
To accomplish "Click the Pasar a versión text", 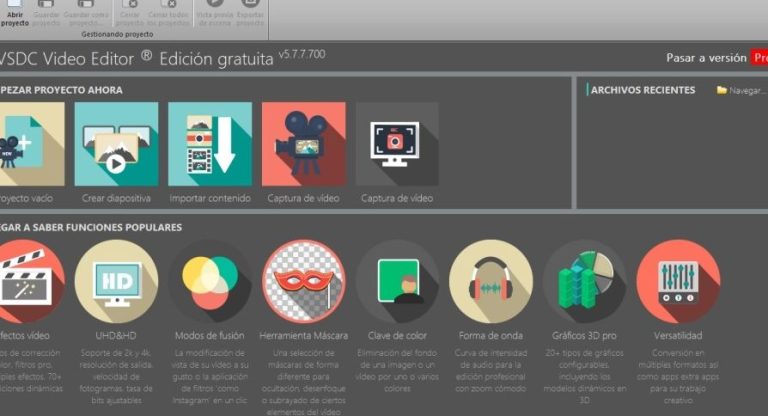I will (706, 58).
